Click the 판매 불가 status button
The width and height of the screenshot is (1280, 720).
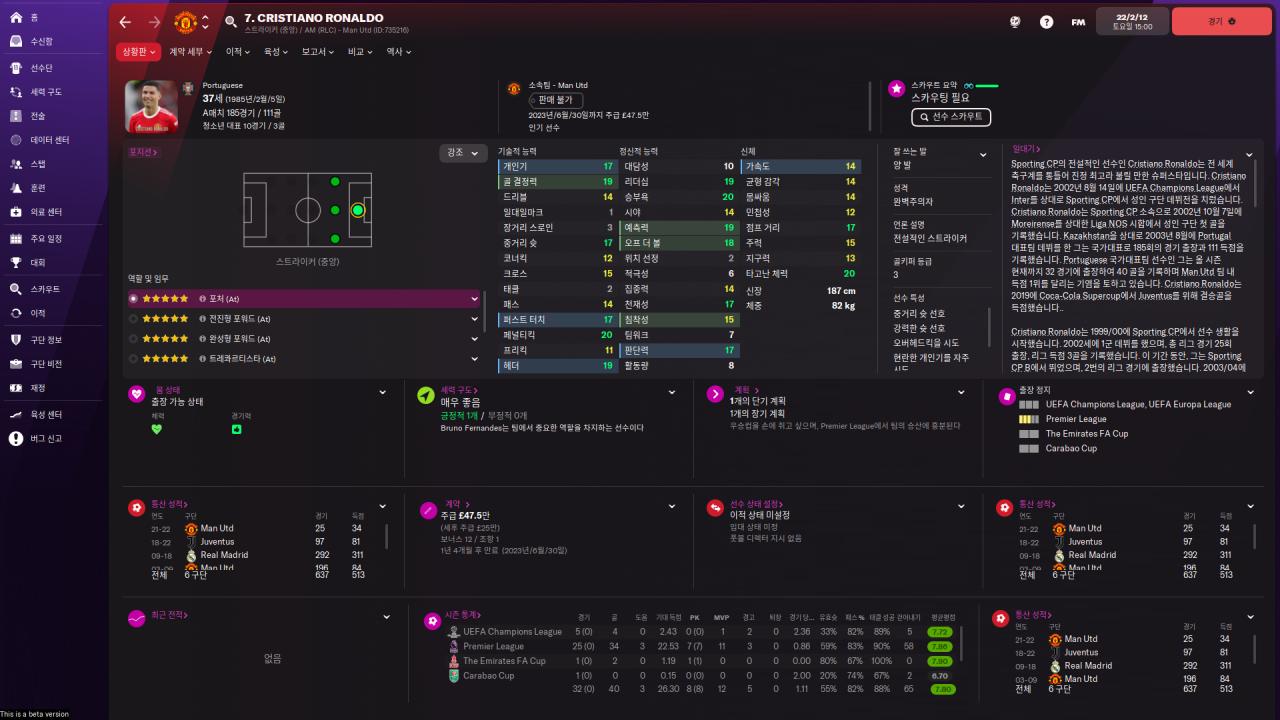coord(556,100)
